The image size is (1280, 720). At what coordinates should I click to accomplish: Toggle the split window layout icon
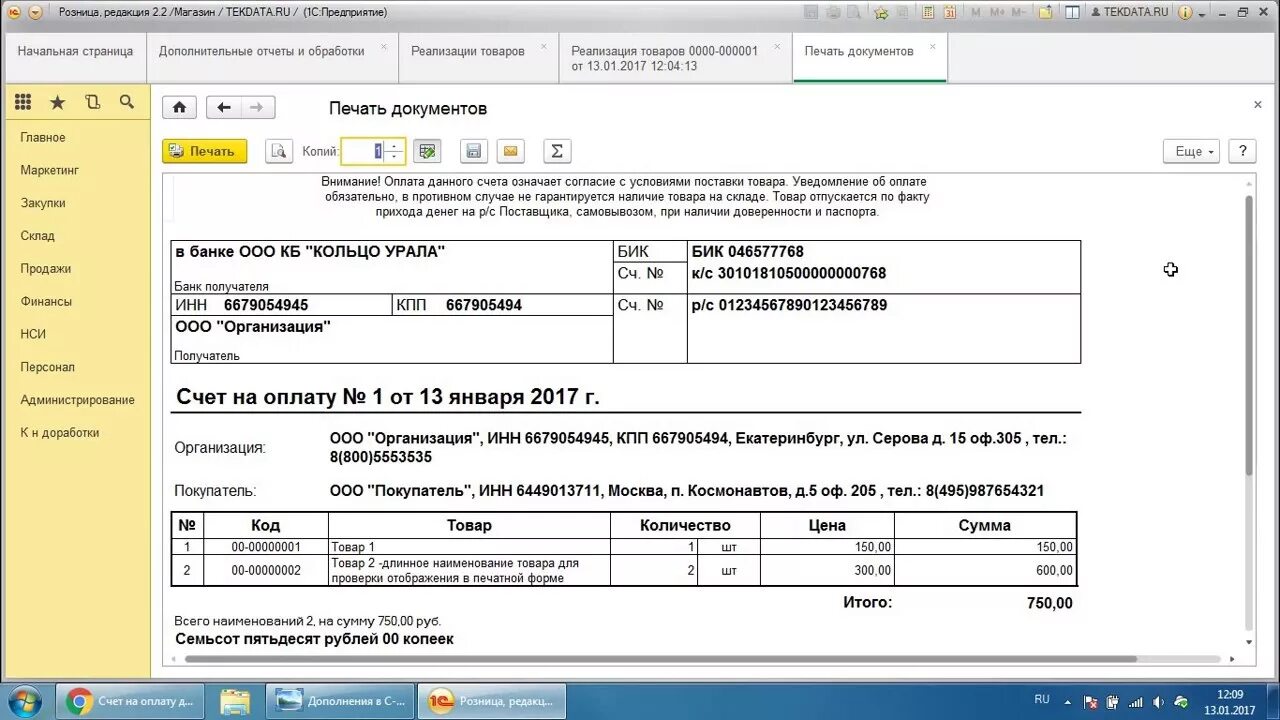[1072, 12]
